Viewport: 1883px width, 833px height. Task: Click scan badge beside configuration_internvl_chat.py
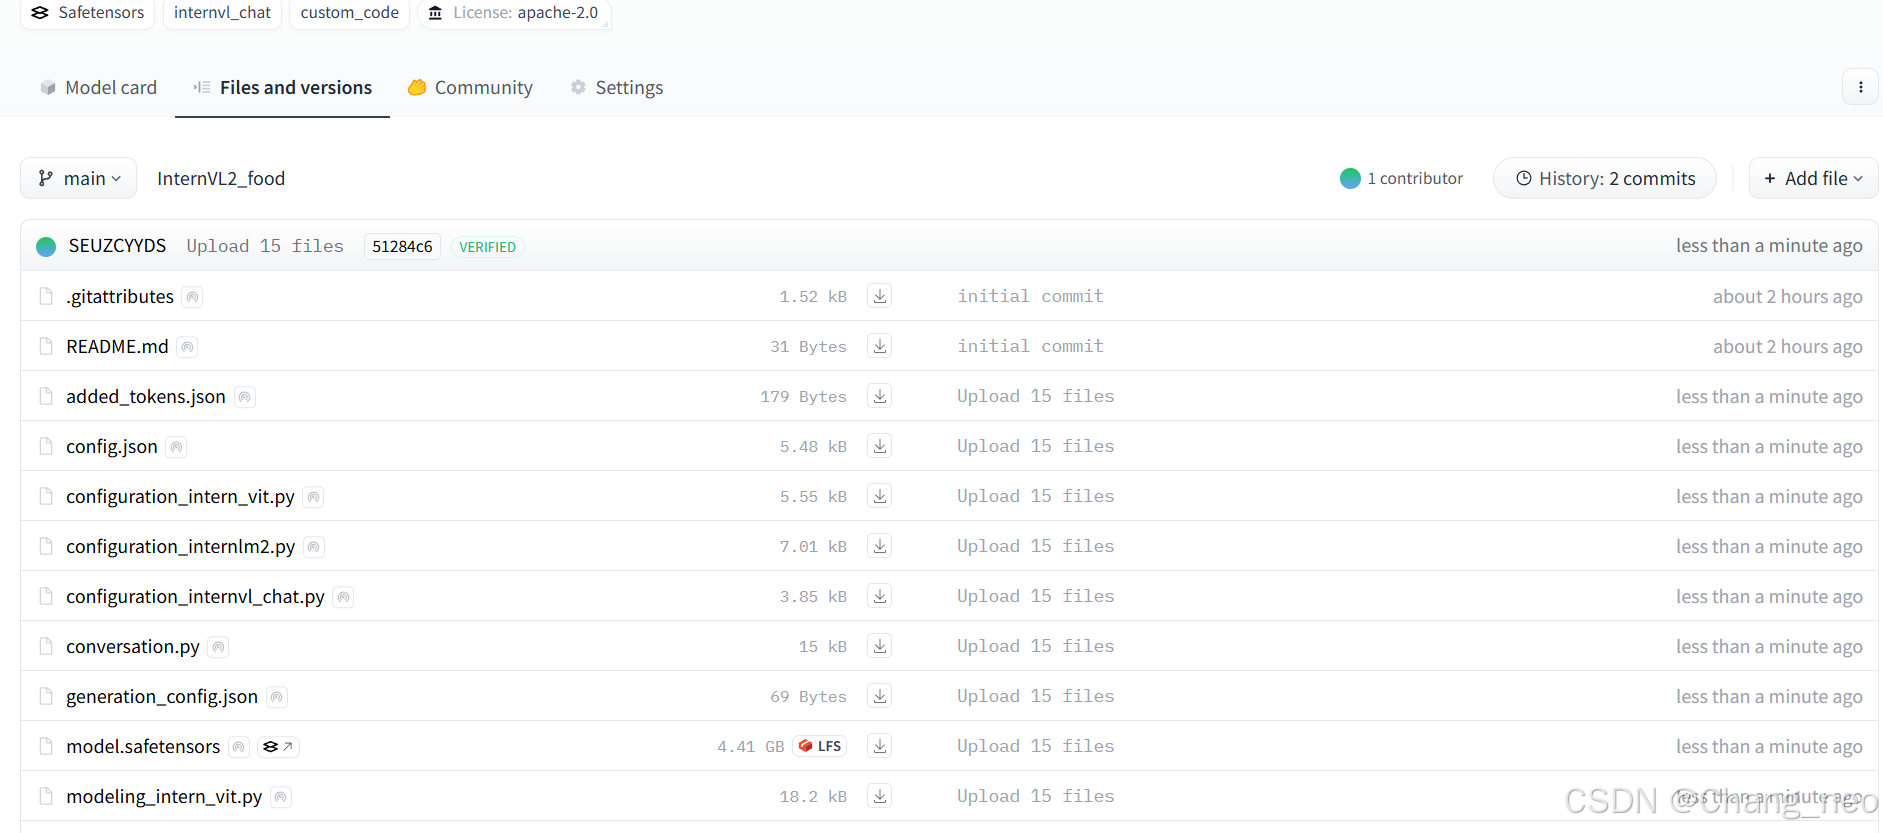pos(343,597)
